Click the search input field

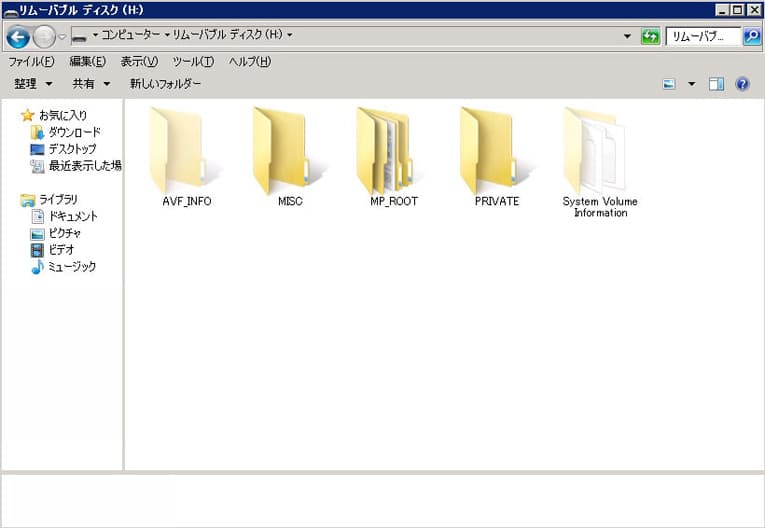[703, 36]
